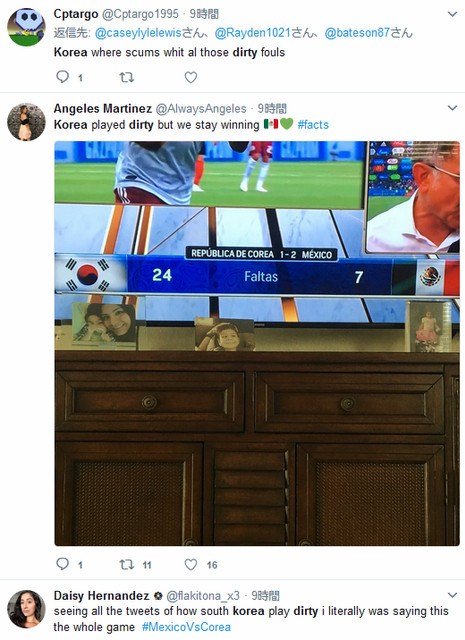Open the @Rayden1021 mention
The height and width of the screenshot is (640, 465).
[252, 33]
